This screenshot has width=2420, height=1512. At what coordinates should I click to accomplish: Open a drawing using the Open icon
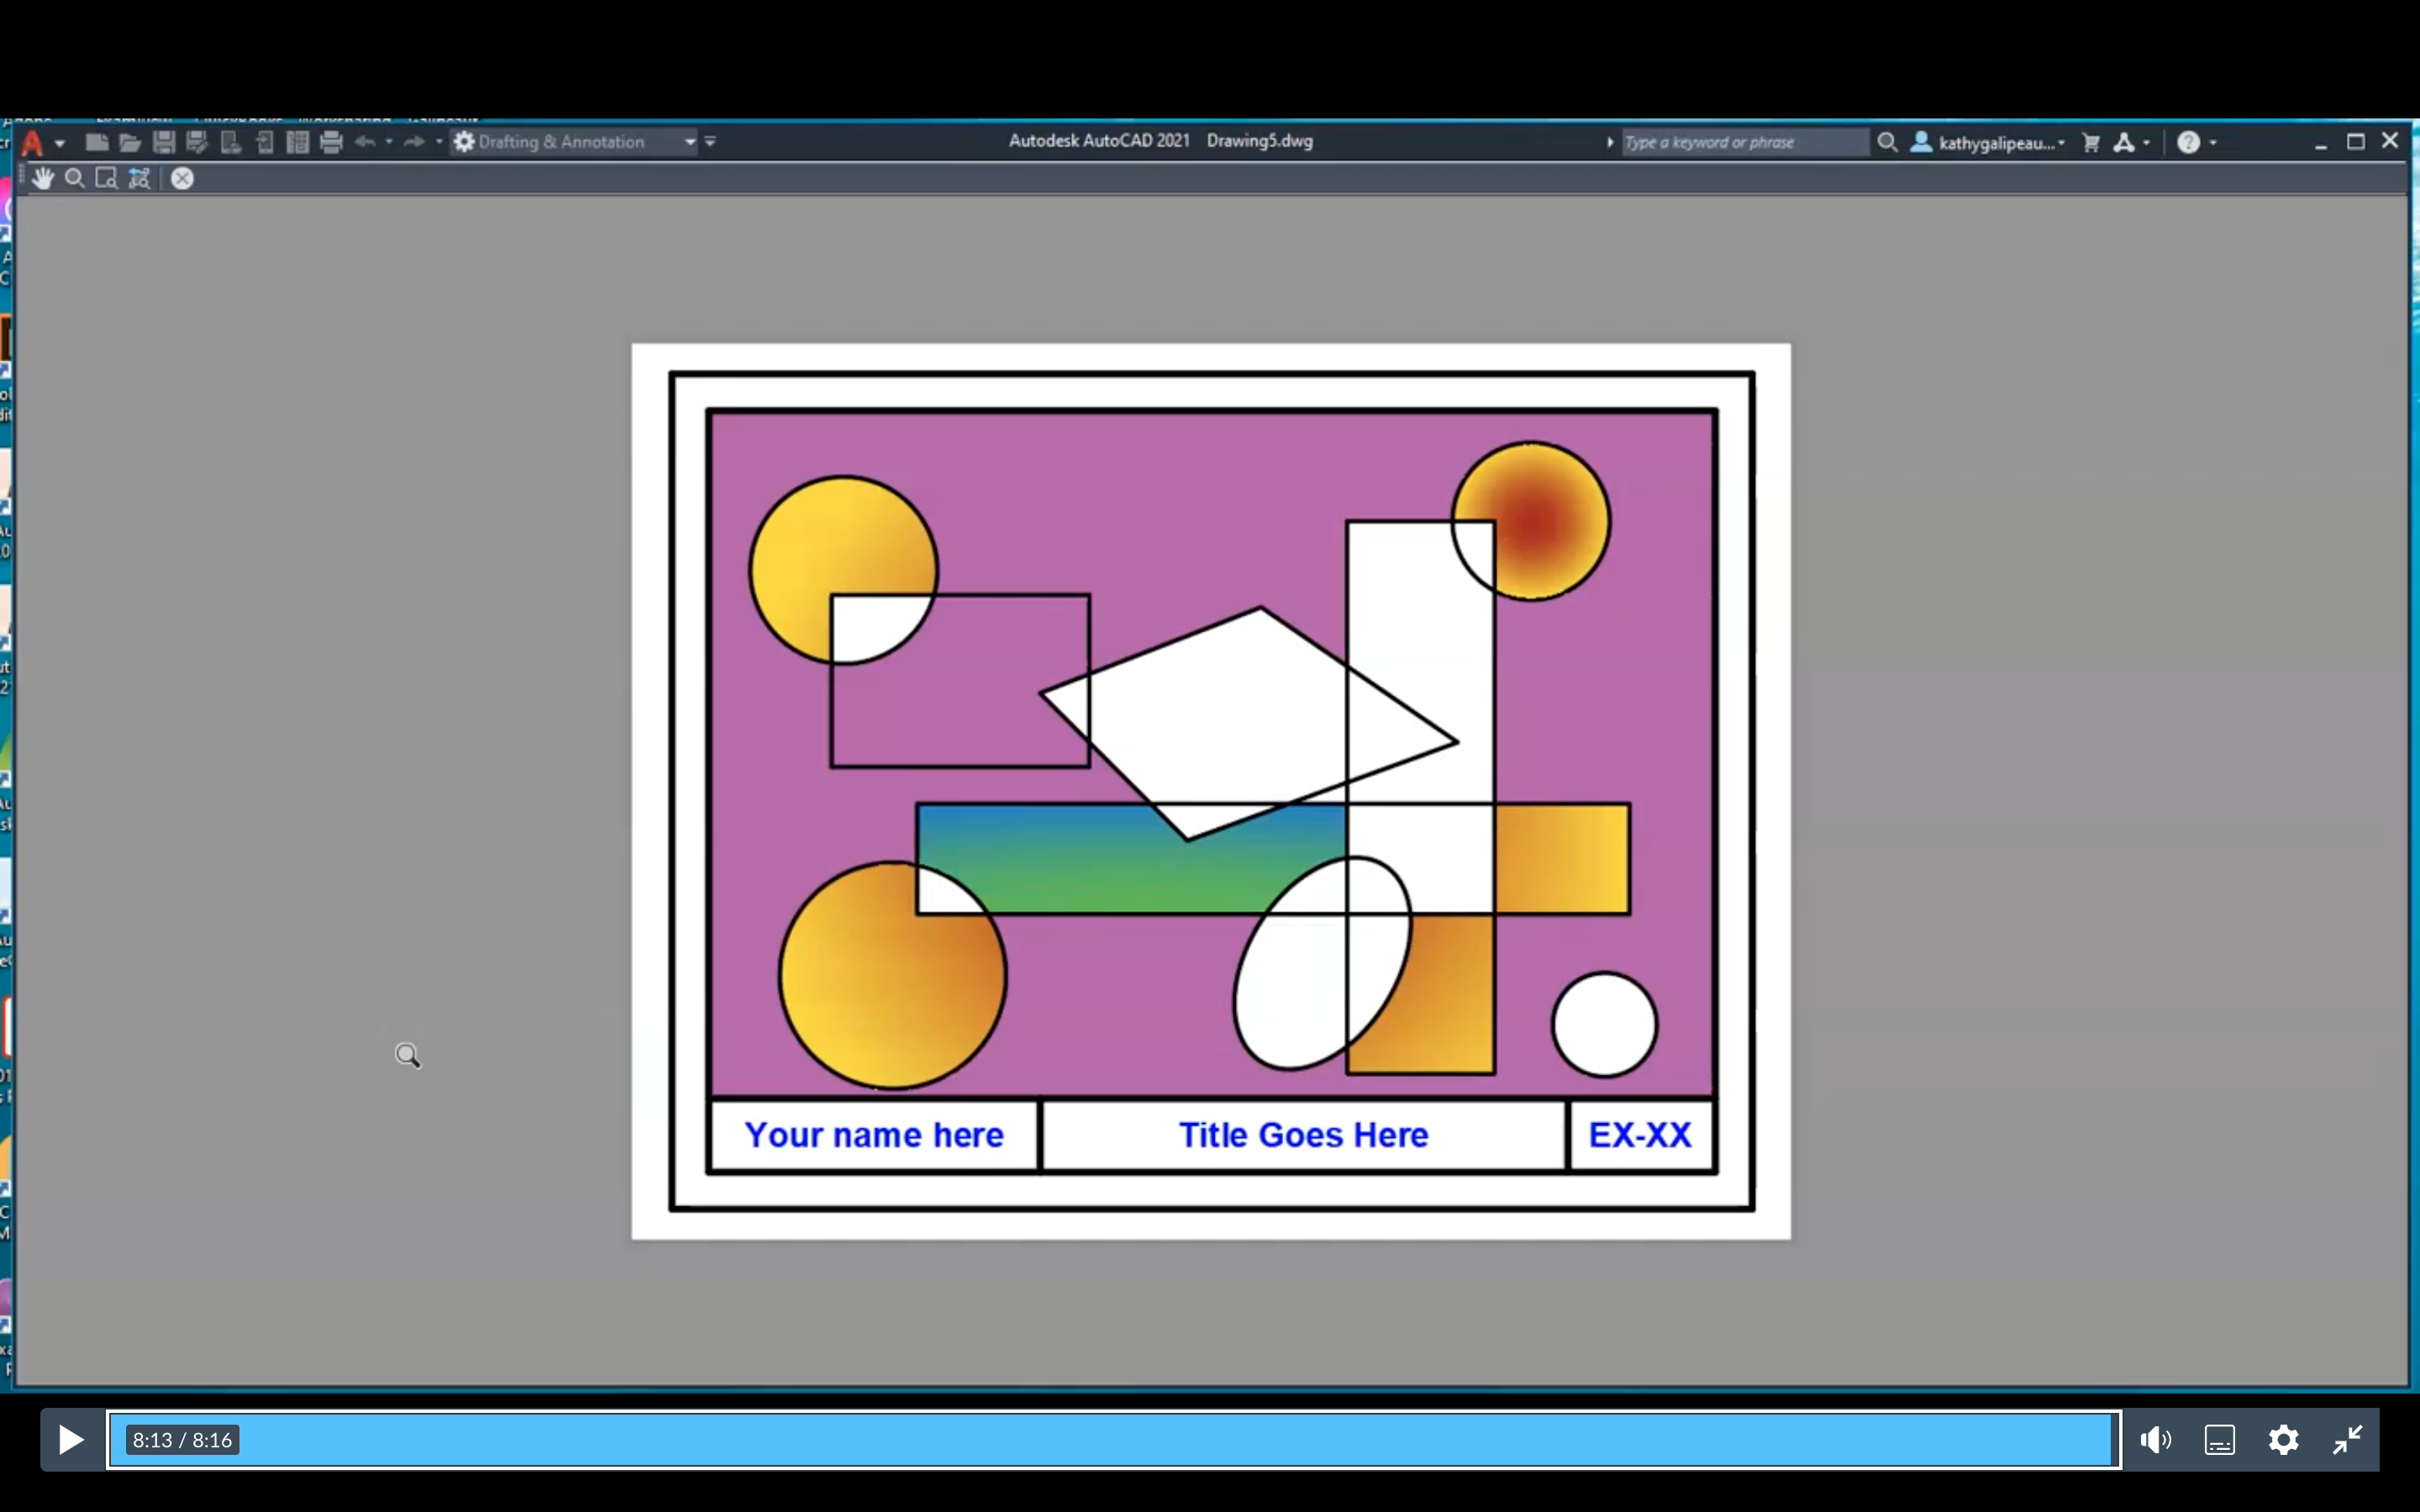(x=130, y=142)
